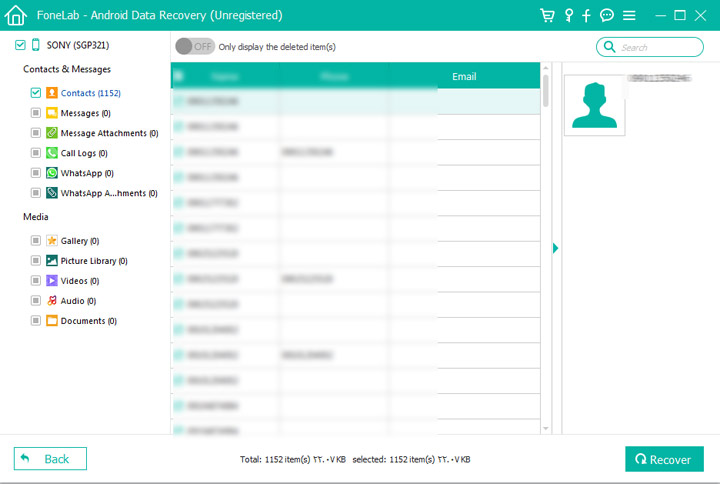Toggle only display deleted items switch
Image resolution: width=720 pixels, height=484 pixels.
(194, 46)
